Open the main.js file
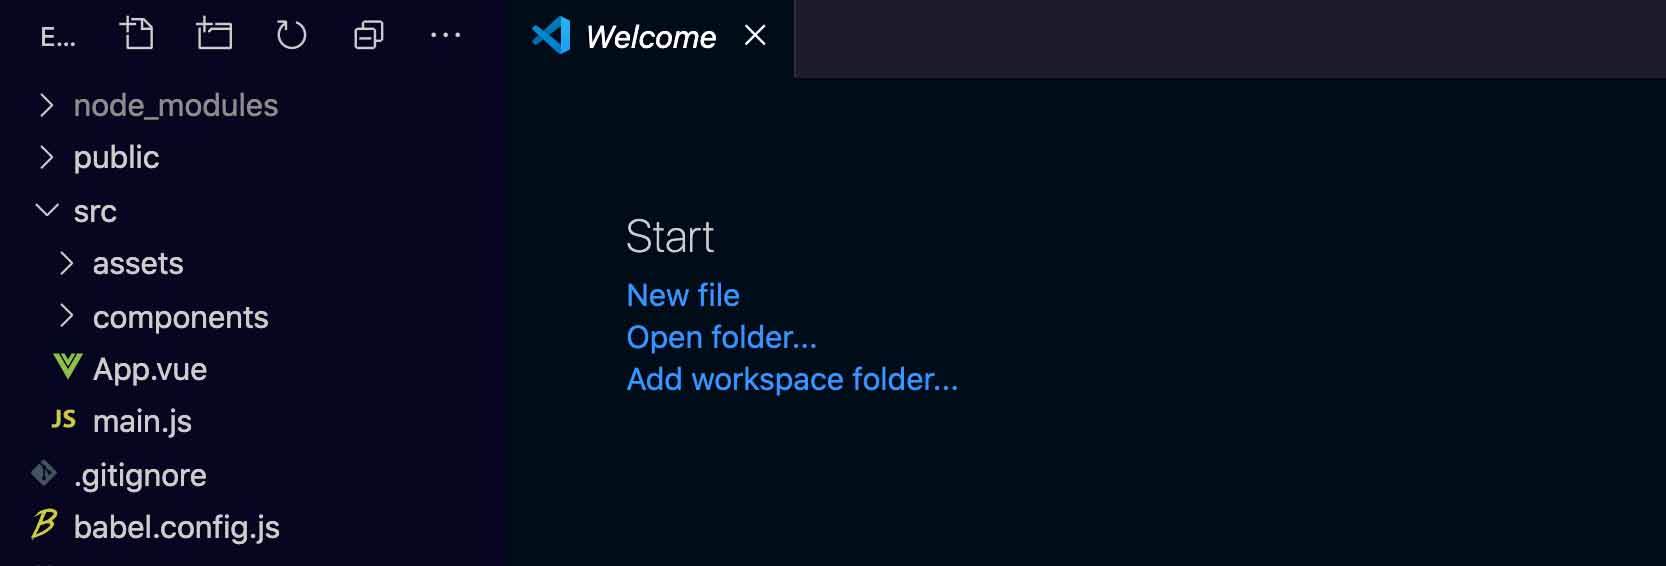Viewport: 1666px width, 566px height. tap(142, 422)
